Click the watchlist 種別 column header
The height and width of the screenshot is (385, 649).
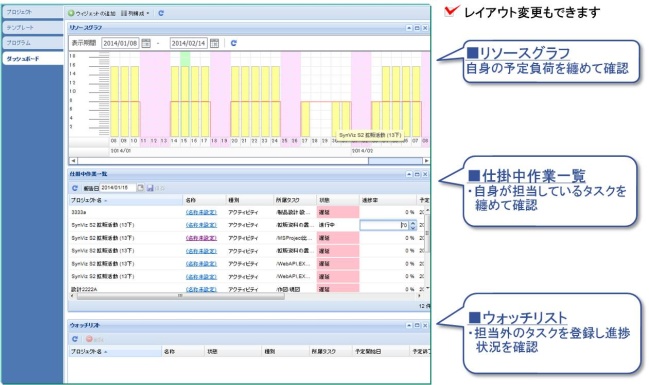coord(286,351)
